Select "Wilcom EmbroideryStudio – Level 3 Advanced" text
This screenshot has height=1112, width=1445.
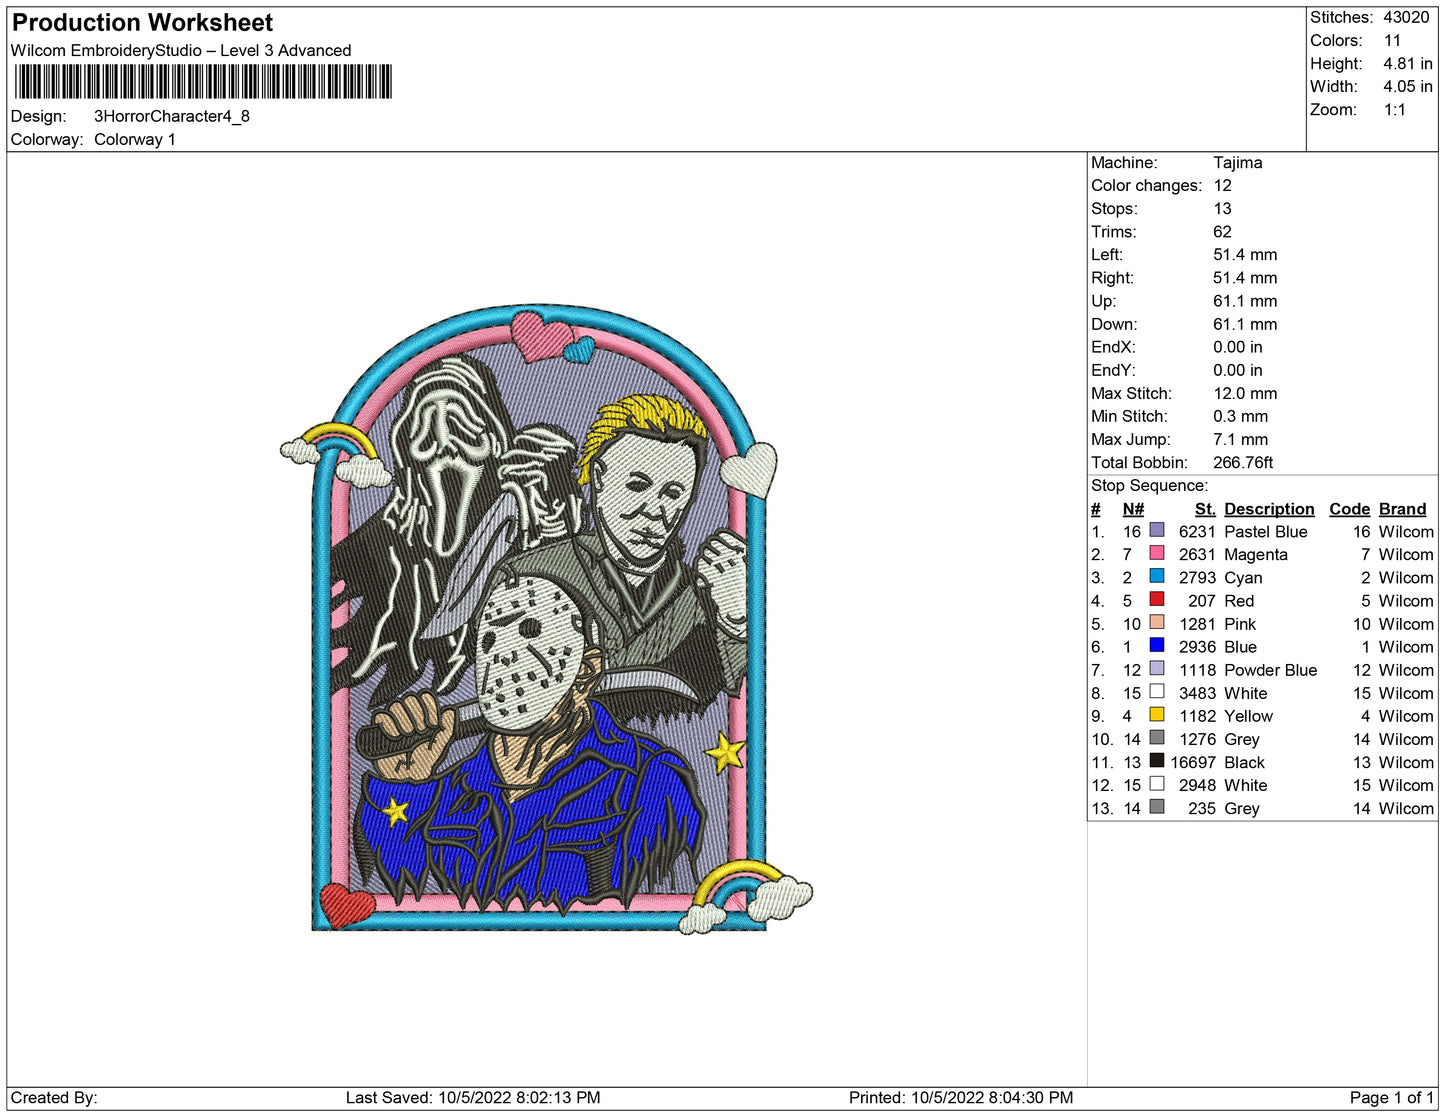[x=181, y=50]
